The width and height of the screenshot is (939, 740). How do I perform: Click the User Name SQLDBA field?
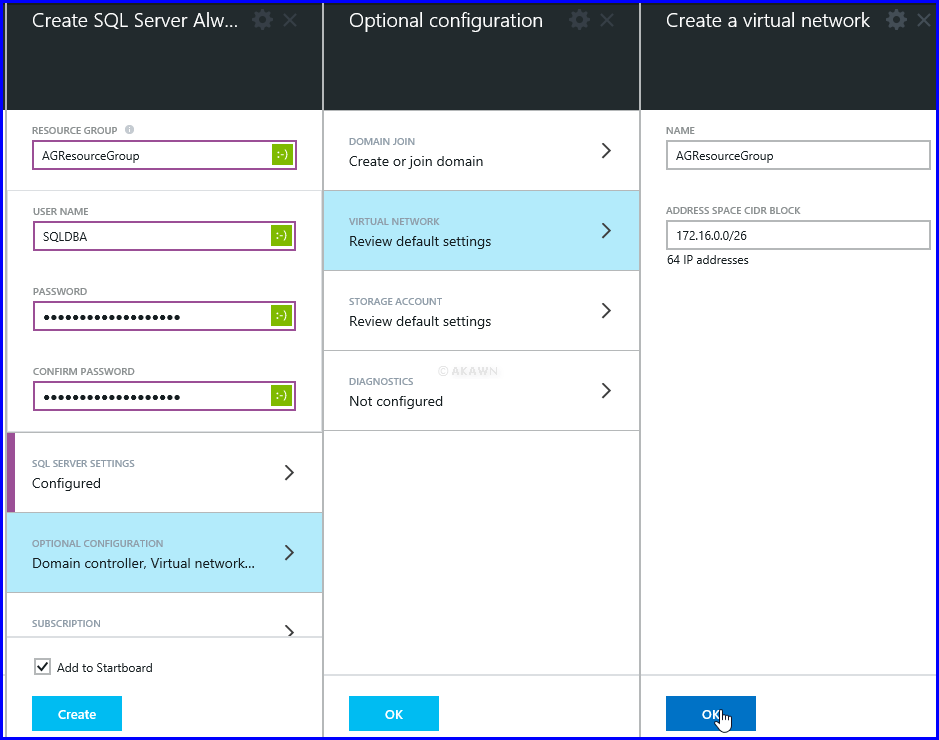pyautogui.click(x=164, y=236)
